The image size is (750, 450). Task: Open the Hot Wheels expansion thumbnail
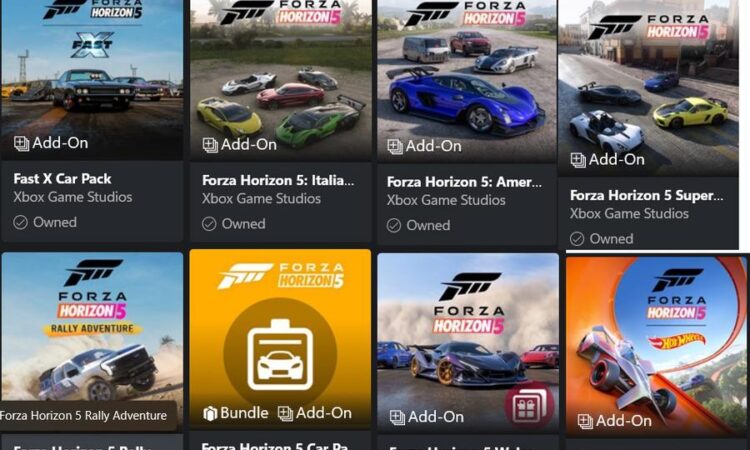656,346
